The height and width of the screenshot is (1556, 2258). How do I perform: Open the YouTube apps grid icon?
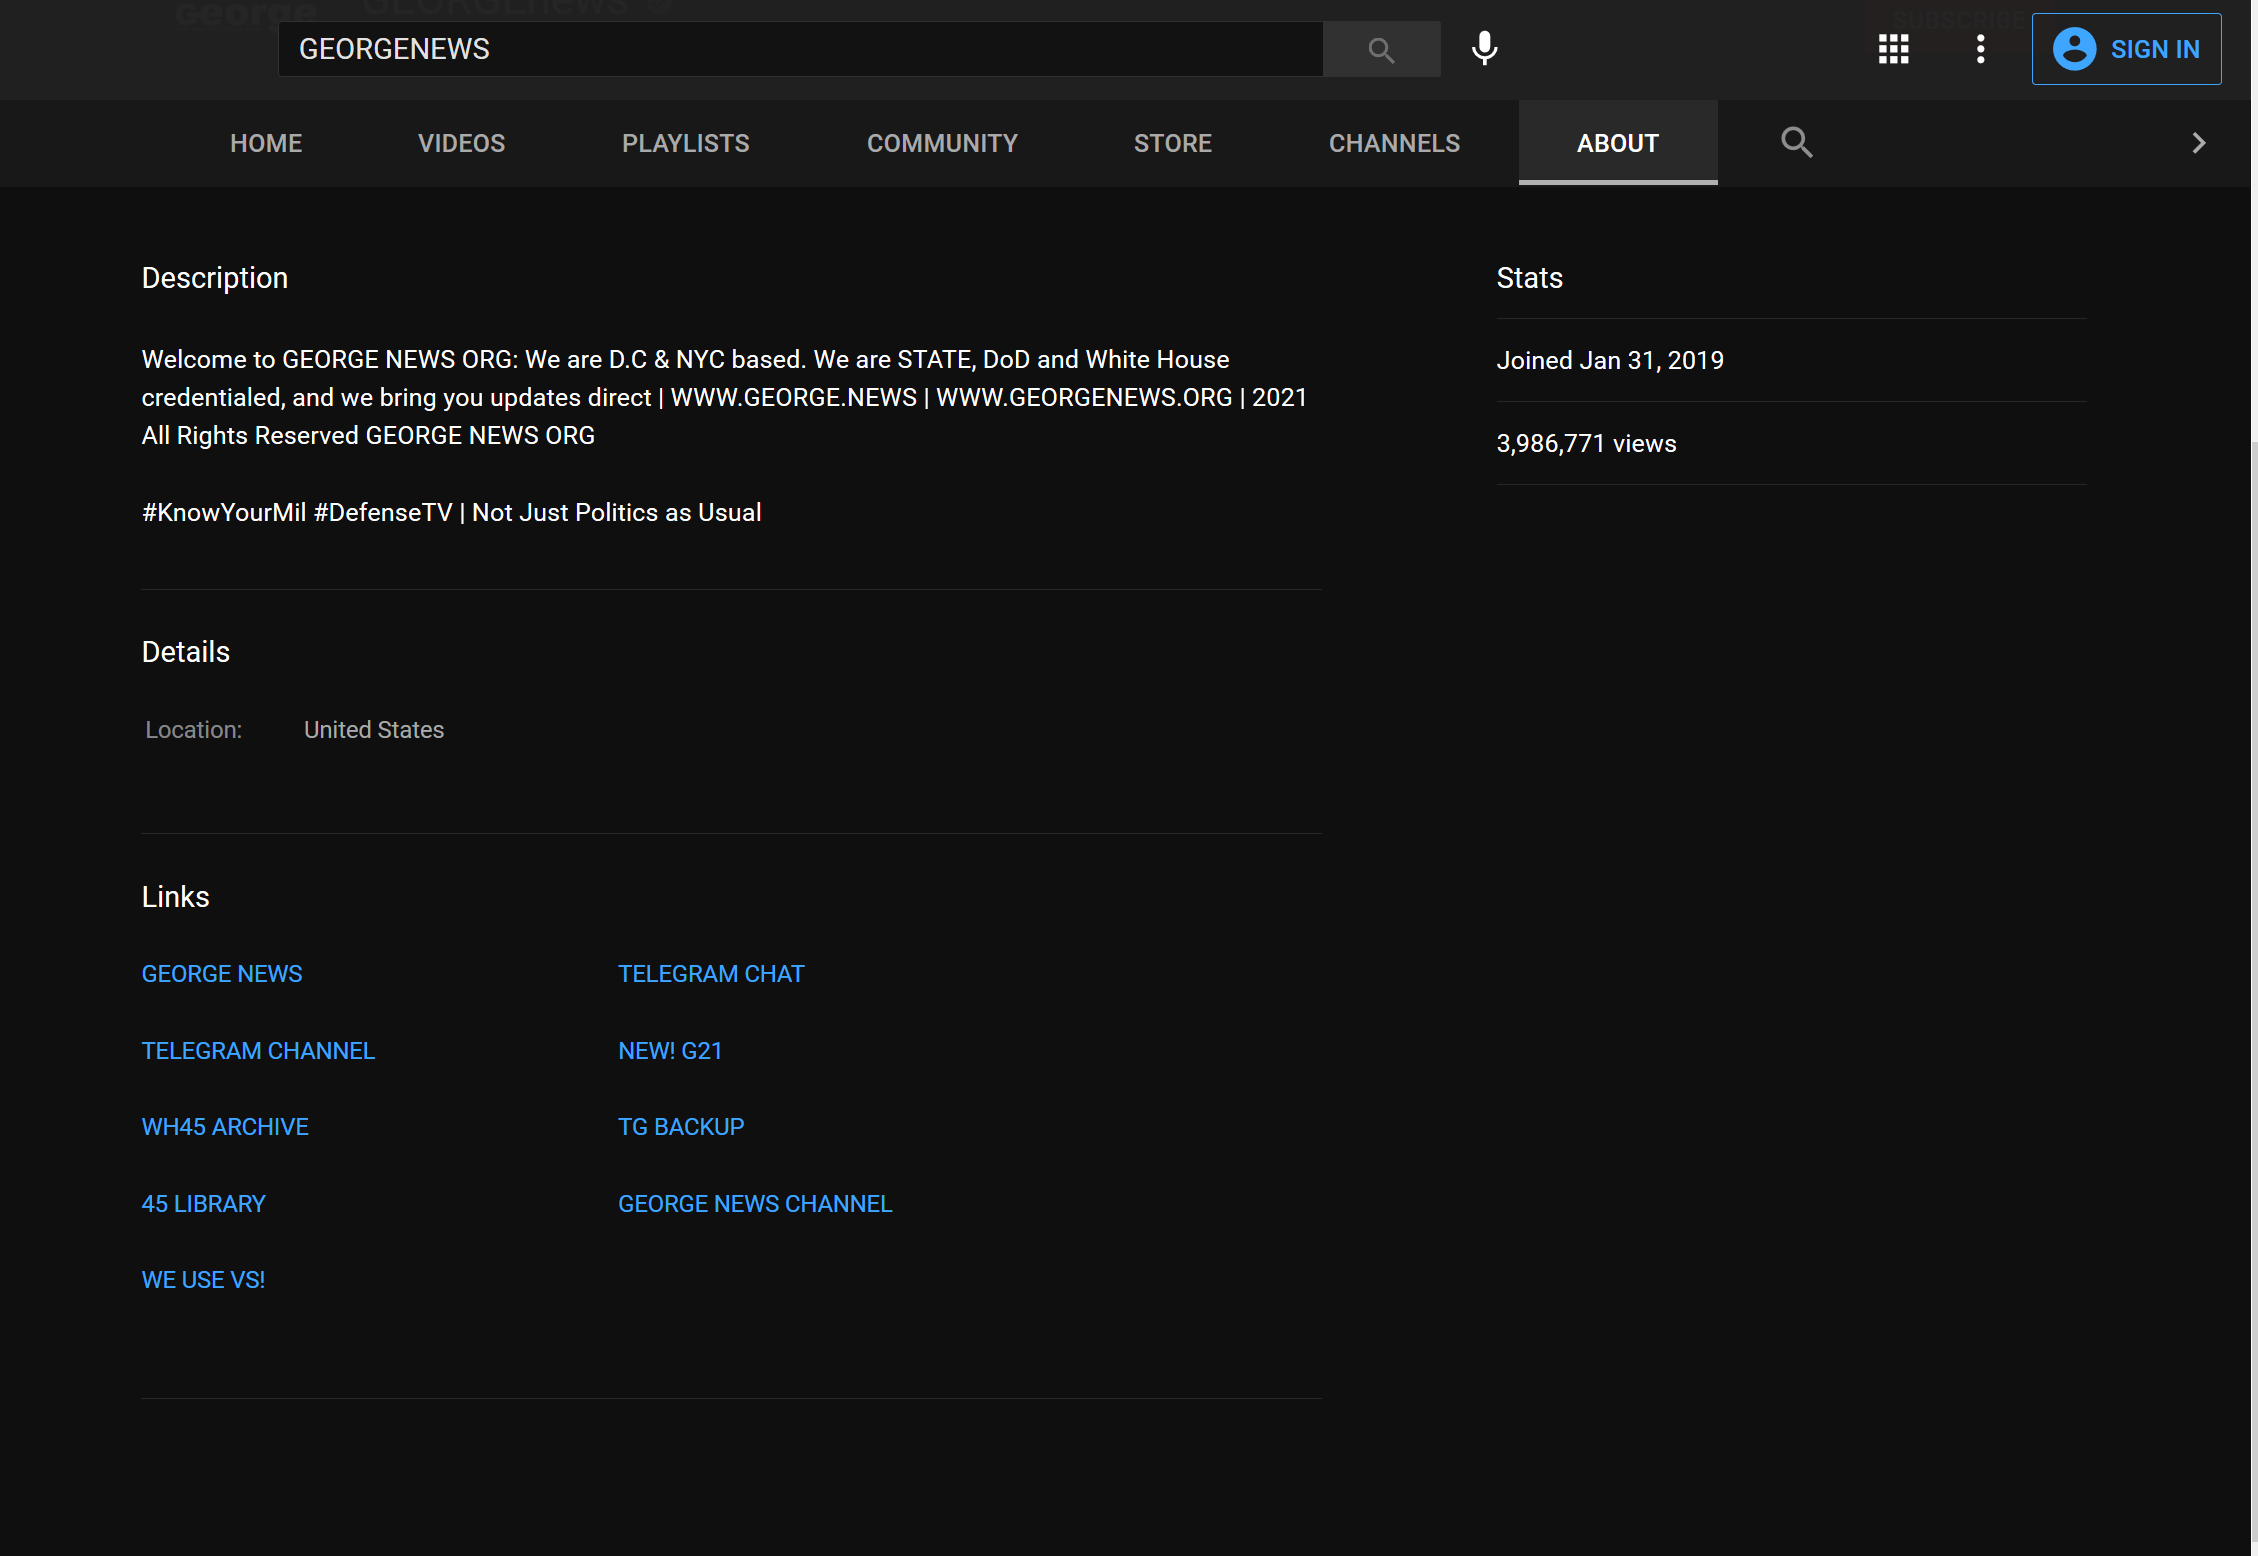click(1894, 49)
